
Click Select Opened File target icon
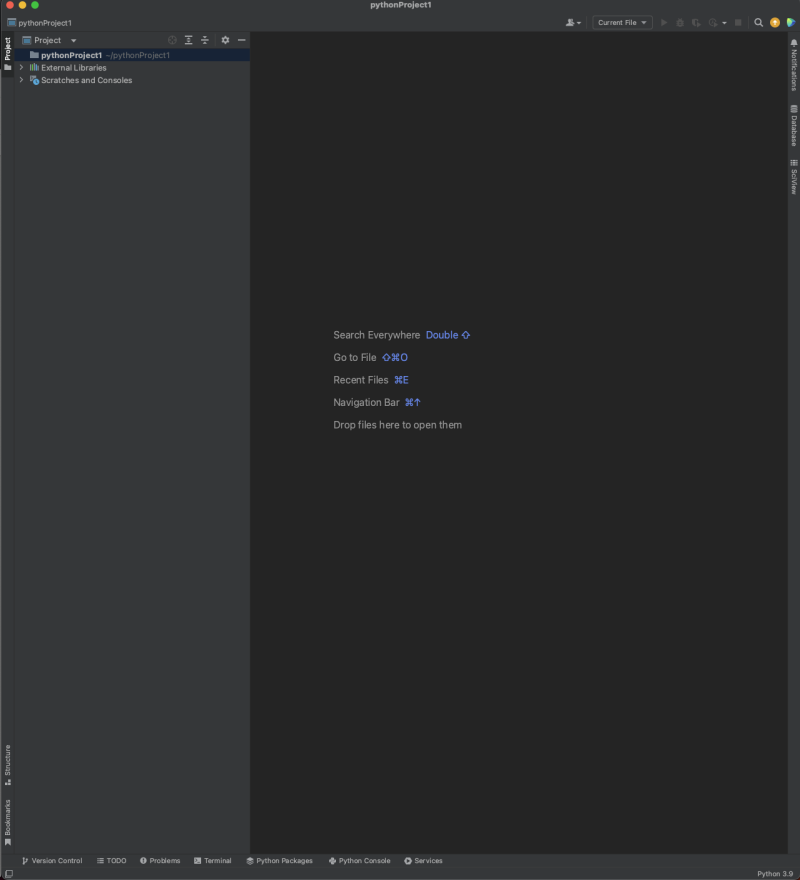pyautogui.click(x=172, y=40)
